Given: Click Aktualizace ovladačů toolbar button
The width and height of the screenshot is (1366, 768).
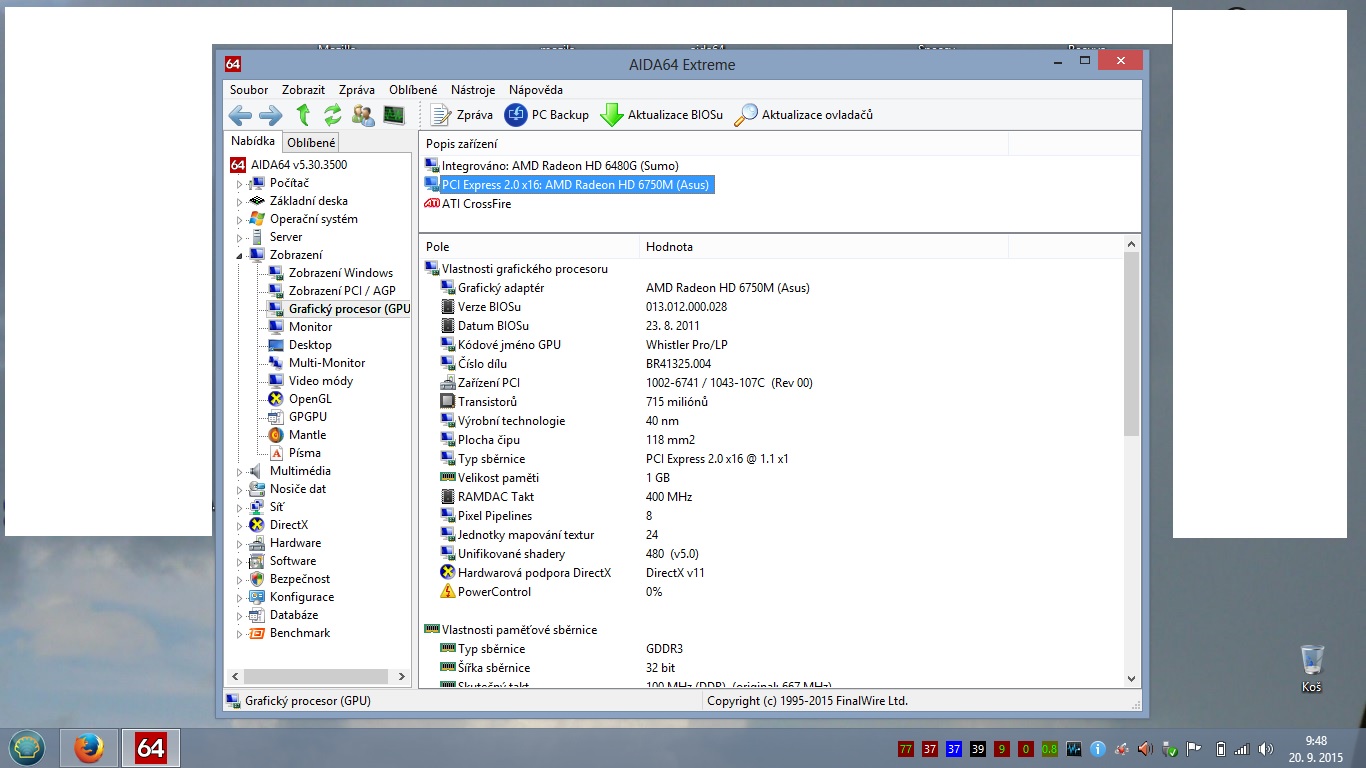Looking at the screenshot, I should coord(804,115).
